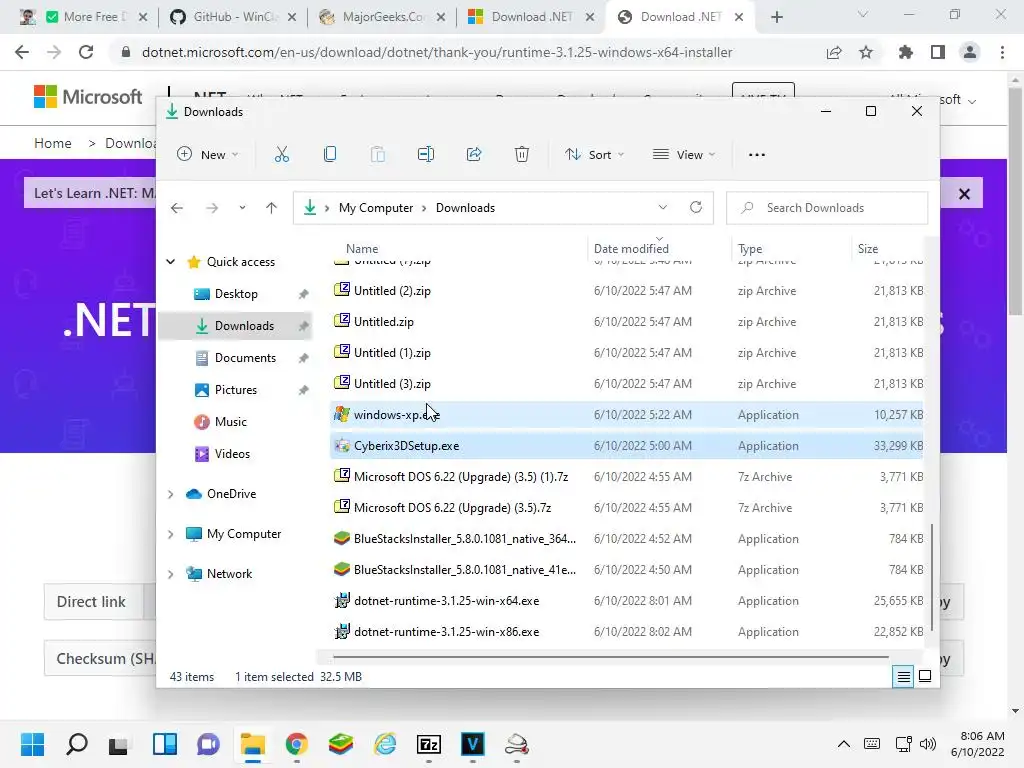This screenshot has width=1024, height=768.
Task: Click the Cut scissors icon in the Downloads toolbar
Action: tap(281, 155)
